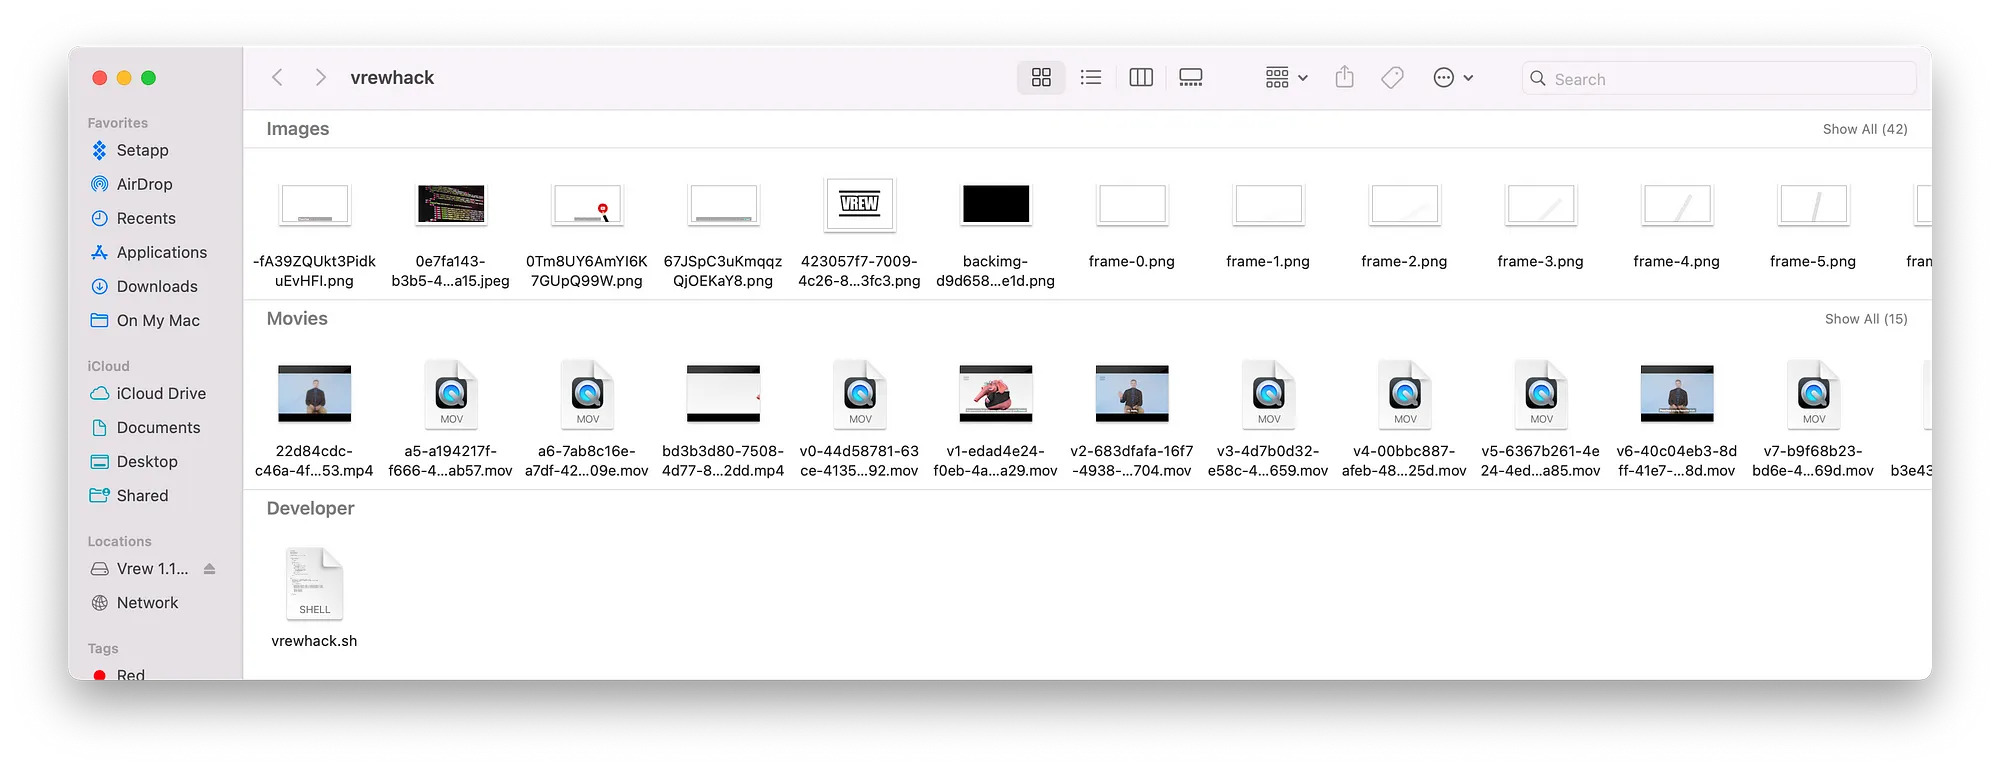2000x770 pixels.
Task: Click the Search field
Action: pos(1719,78)
